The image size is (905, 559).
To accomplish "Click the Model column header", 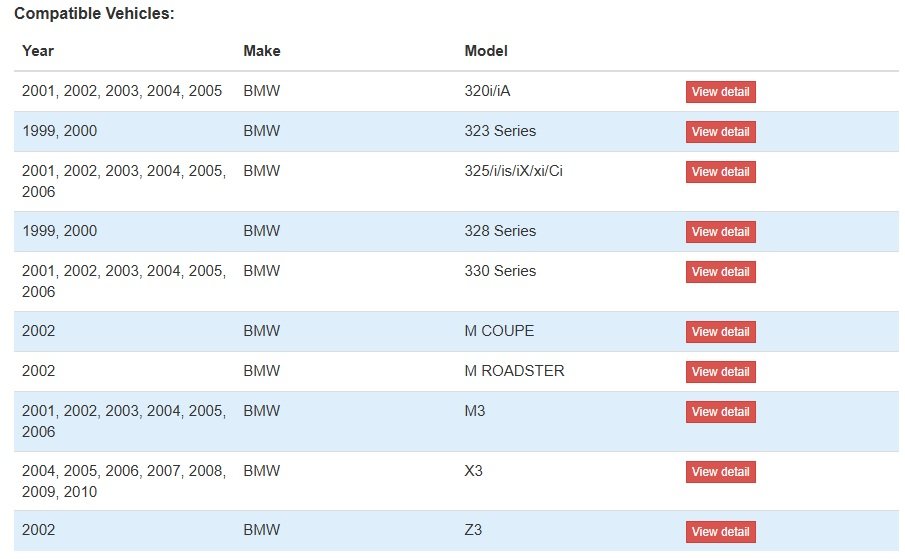I will pos(486,51).
